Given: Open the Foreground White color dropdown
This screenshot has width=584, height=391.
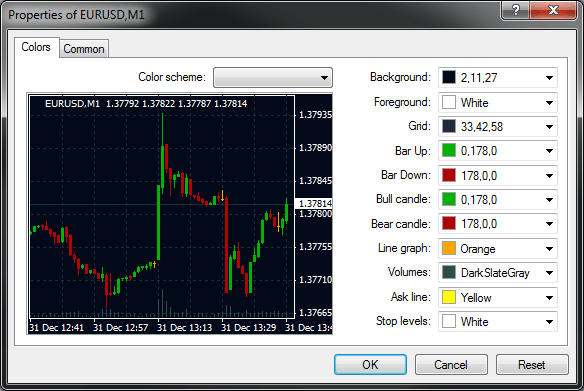Looking at the screenshot, I should (498, 102).
